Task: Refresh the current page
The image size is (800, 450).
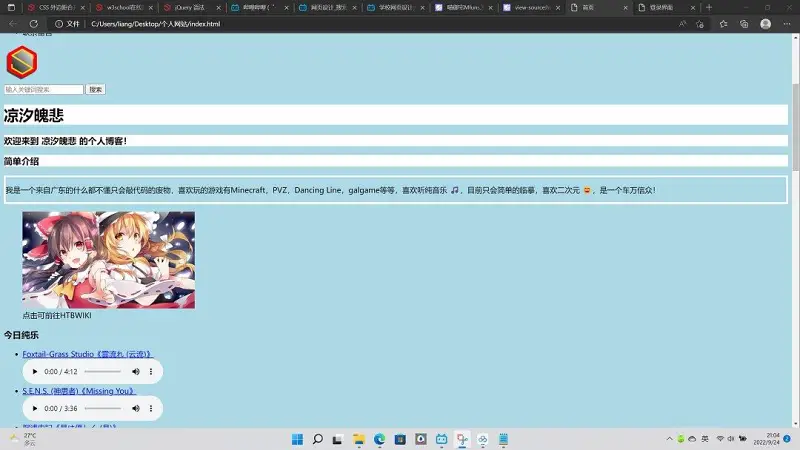Action: pos(34,24)
